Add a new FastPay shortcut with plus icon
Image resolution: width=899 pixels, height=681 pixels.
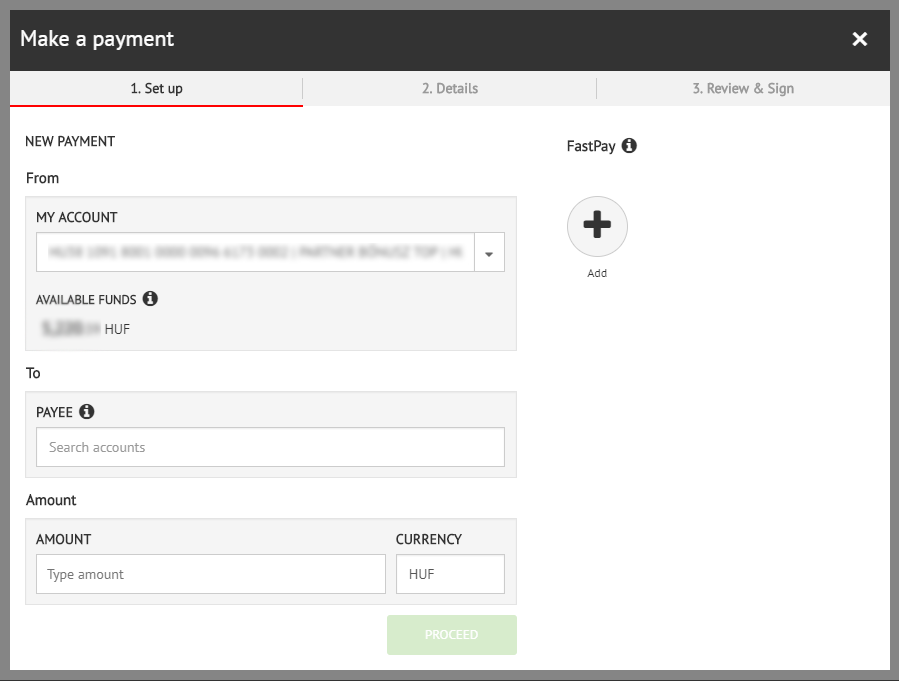click(597, 226)
